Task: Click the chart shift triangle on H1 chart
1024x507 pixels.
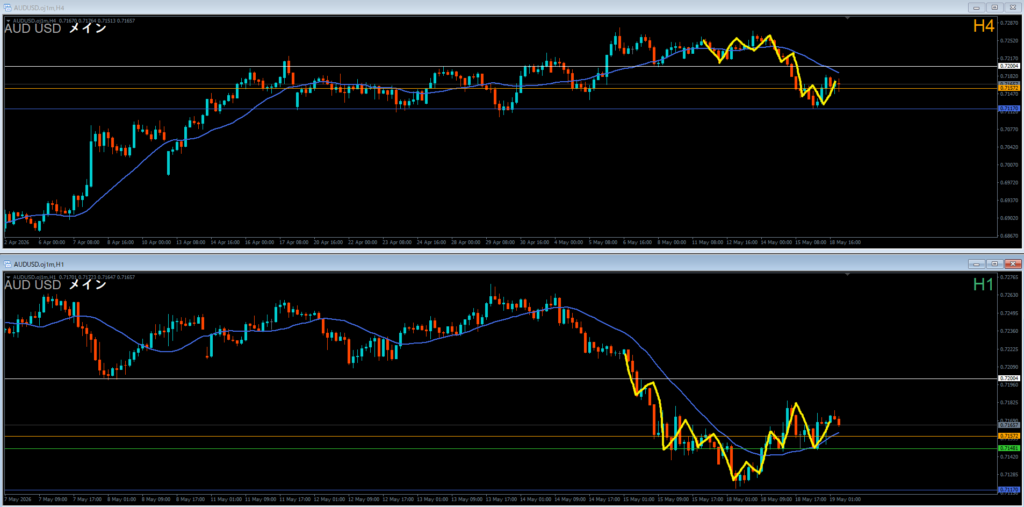Action: 848,276
